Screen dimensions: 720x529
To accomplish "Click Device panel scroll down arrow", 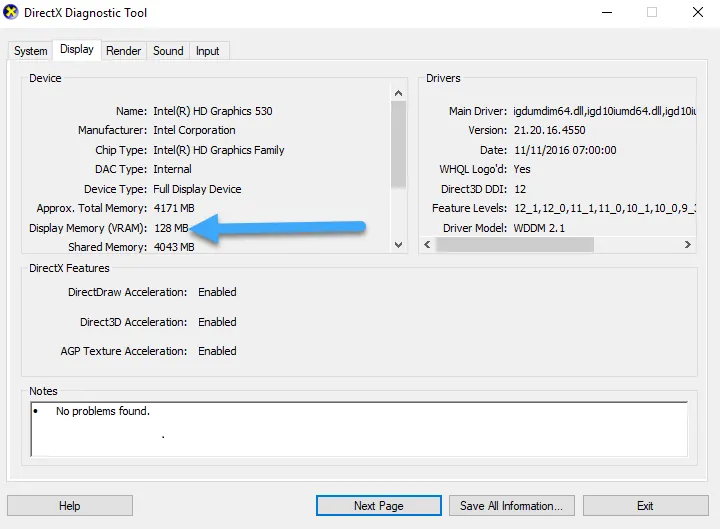I will point(399,245).
